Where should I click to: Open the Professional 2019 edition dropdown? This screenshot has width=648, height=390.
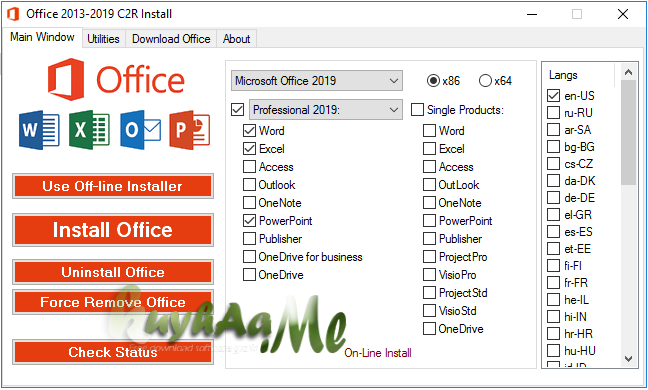(326, 109)
